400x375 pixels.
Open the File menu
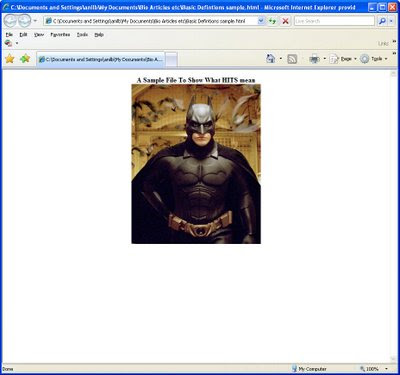pyautogui.click(x=9, y=35)
